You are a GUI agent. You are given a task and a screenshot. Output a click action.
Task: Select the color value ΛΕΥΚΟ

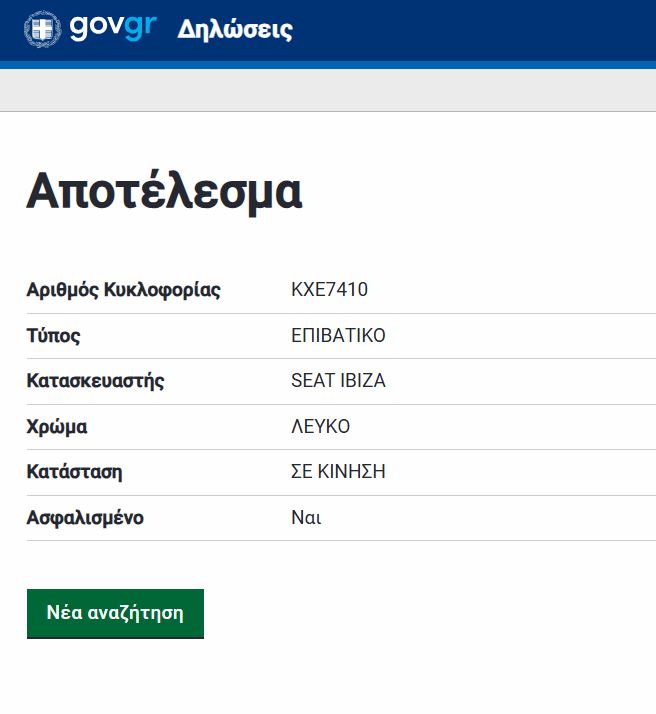click(x=320, y=427)
